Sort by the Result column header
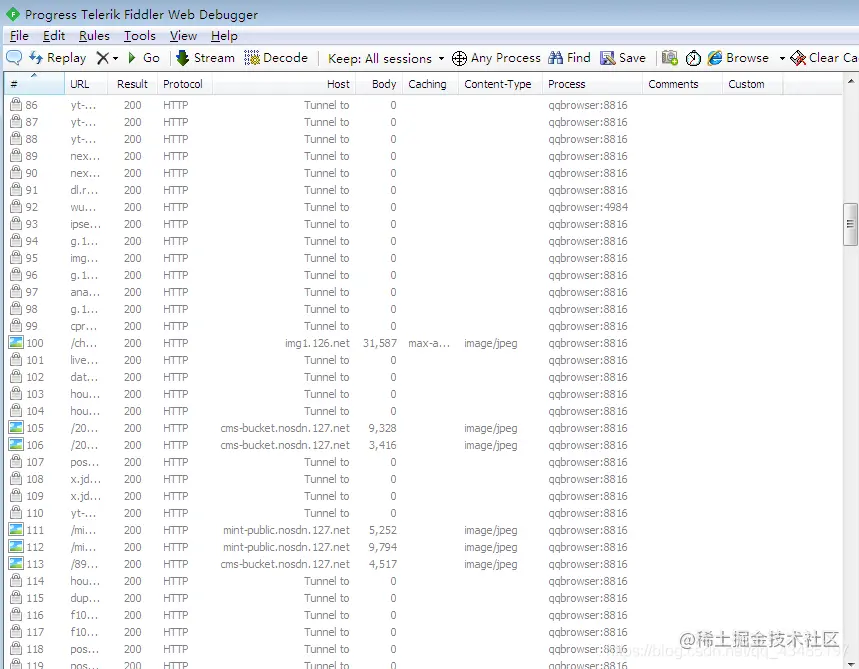This screenshot has width=859, height=669. pyautogui.click(x=133, y=84)
